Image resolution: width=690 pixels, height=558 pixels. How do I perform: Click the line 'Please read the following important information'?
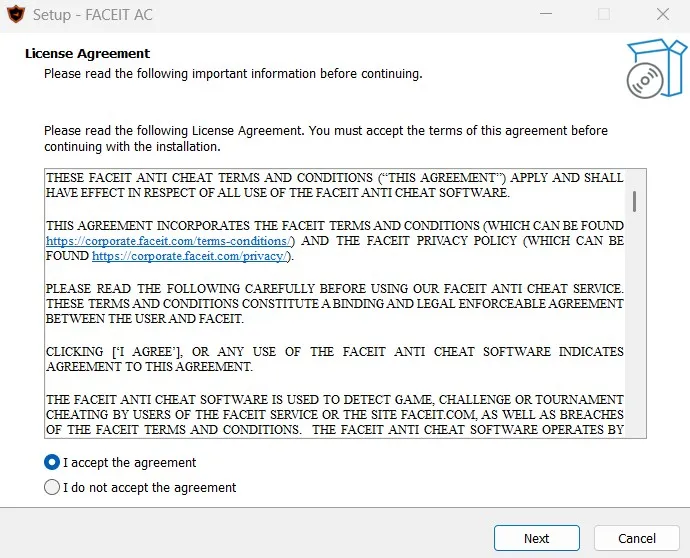click(x=233, y=73)
